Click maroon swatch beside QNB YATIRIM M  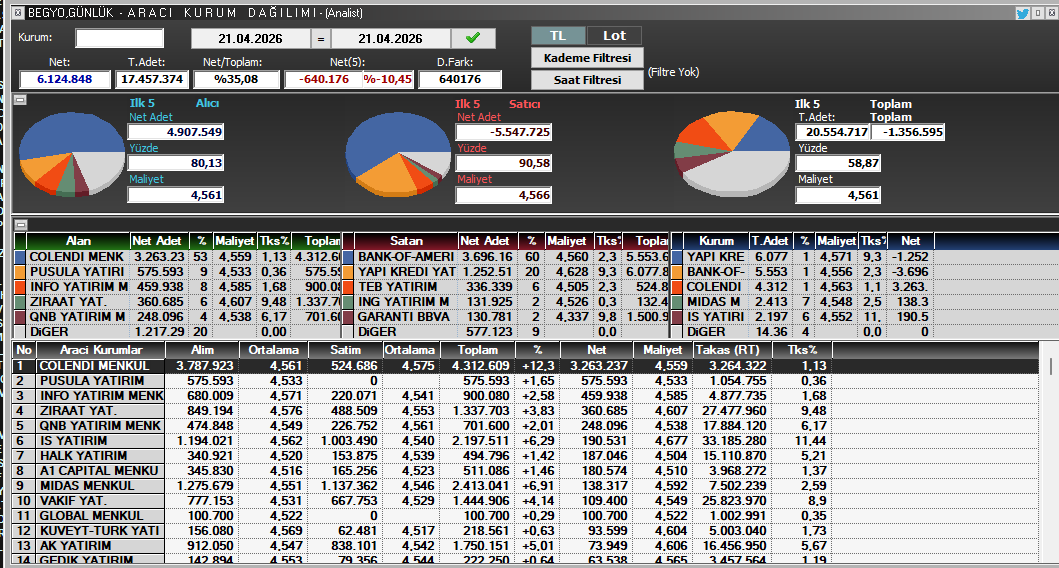[20, 316]
